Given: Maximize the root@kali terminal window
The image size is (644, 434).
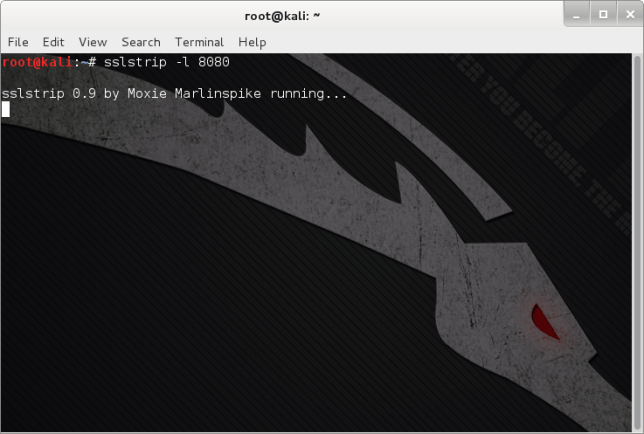Looking at the screenshot, I should click(x=603, y=14).
